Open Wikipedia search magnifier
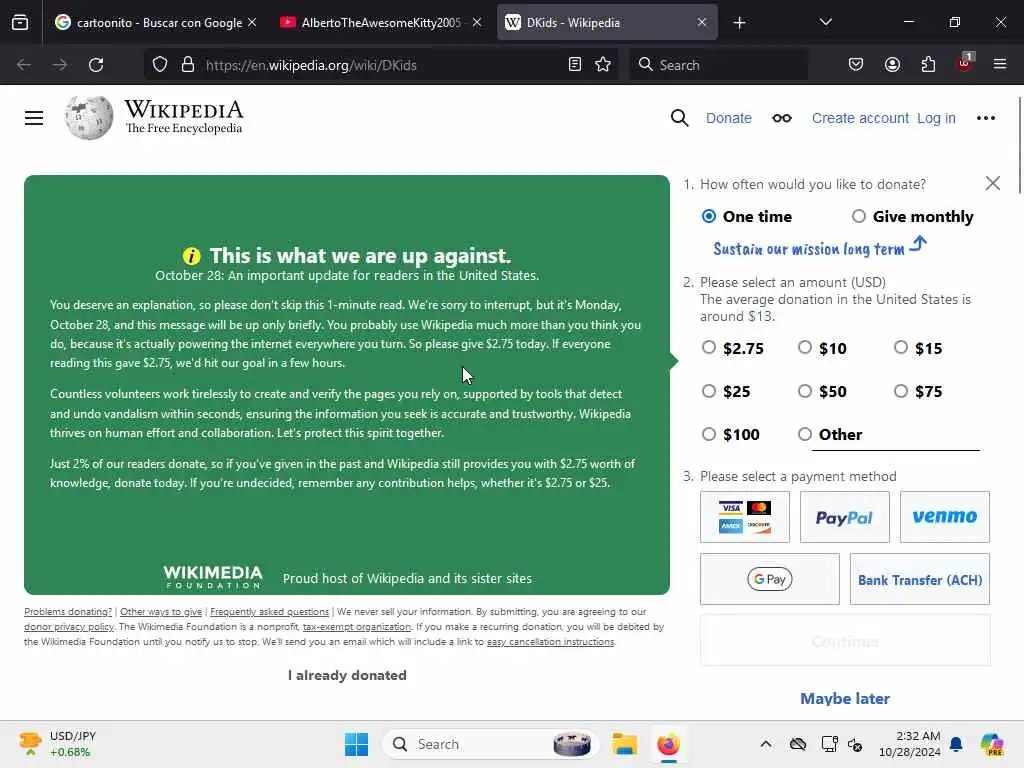Screen dimensions: 1024x768 tap(679, 118)
